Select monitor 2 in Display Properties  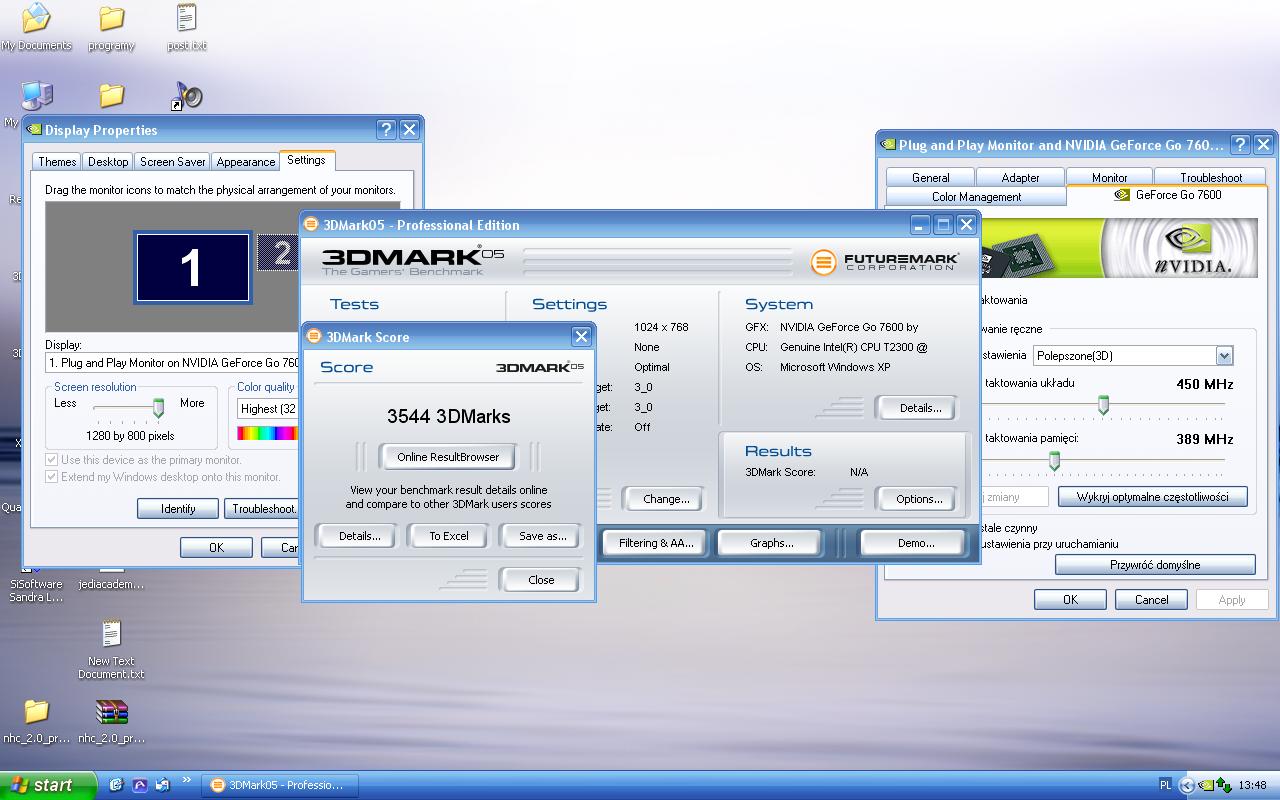(278, 252)
